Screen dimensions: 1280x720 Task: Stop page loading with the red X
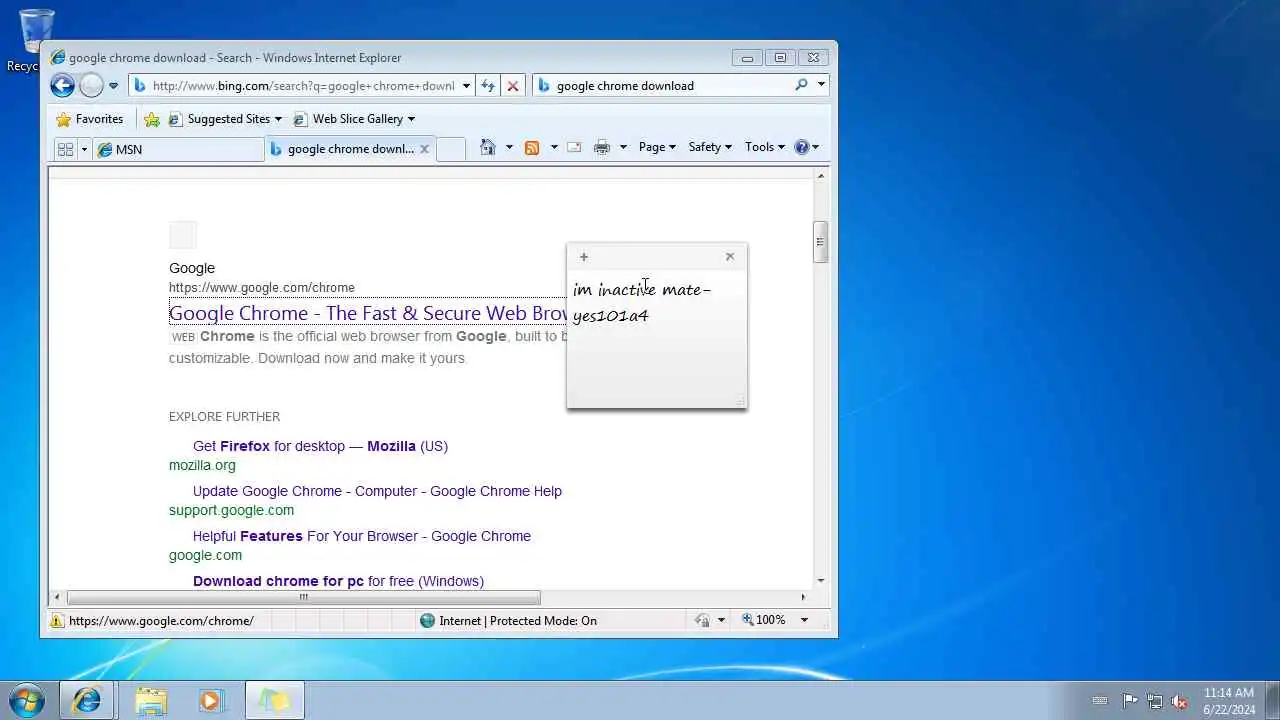(x=513, y=86)
